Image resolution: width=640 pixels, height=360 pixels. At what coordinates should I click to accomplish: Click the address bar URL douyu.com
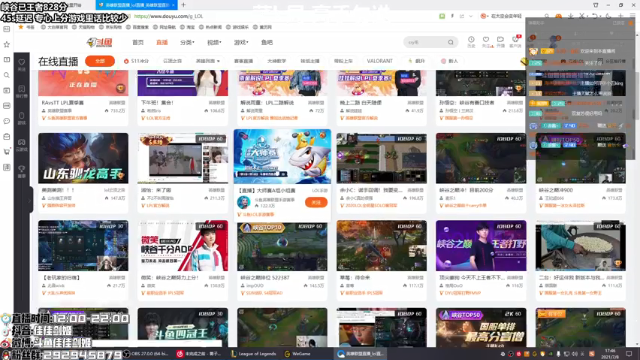(168, 16)
